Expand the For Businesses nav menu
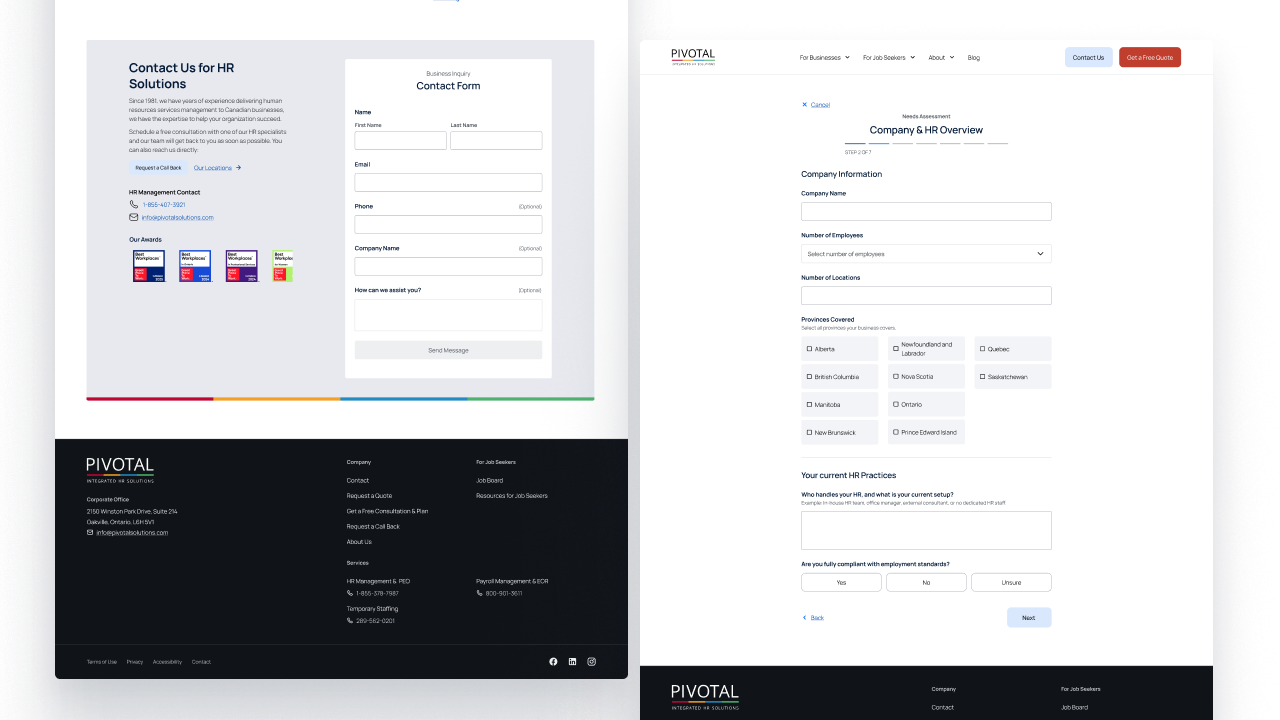1280x720 pixels. pos(824,58)
